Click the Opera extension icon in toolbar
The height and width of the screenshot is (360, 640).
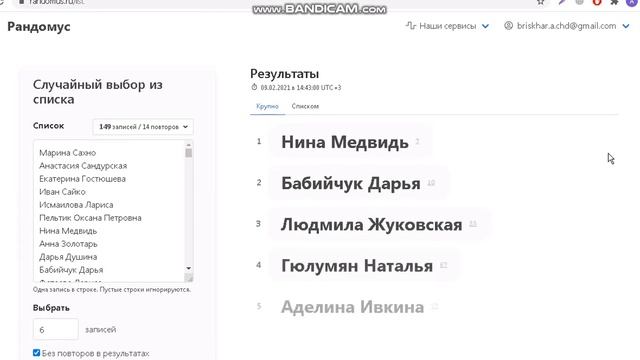point(597,2)
